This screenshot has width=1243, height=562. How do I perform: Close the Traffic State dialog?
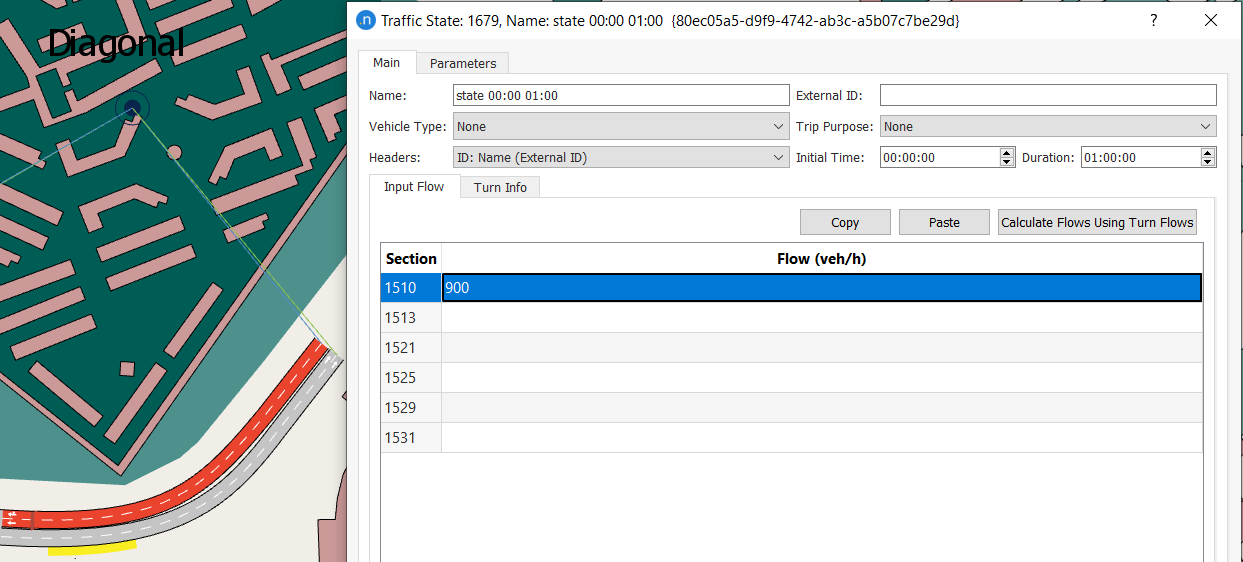point(1211,20)
